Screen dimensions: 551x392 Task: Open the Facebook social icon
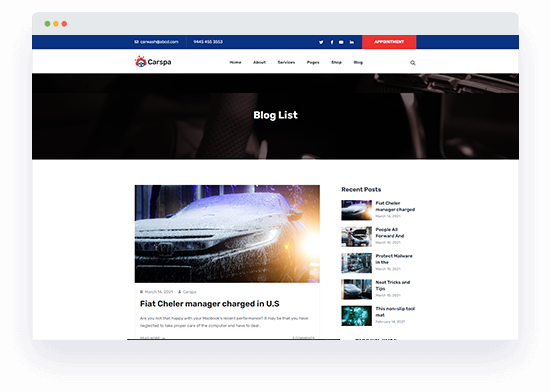tap(332, 42)
